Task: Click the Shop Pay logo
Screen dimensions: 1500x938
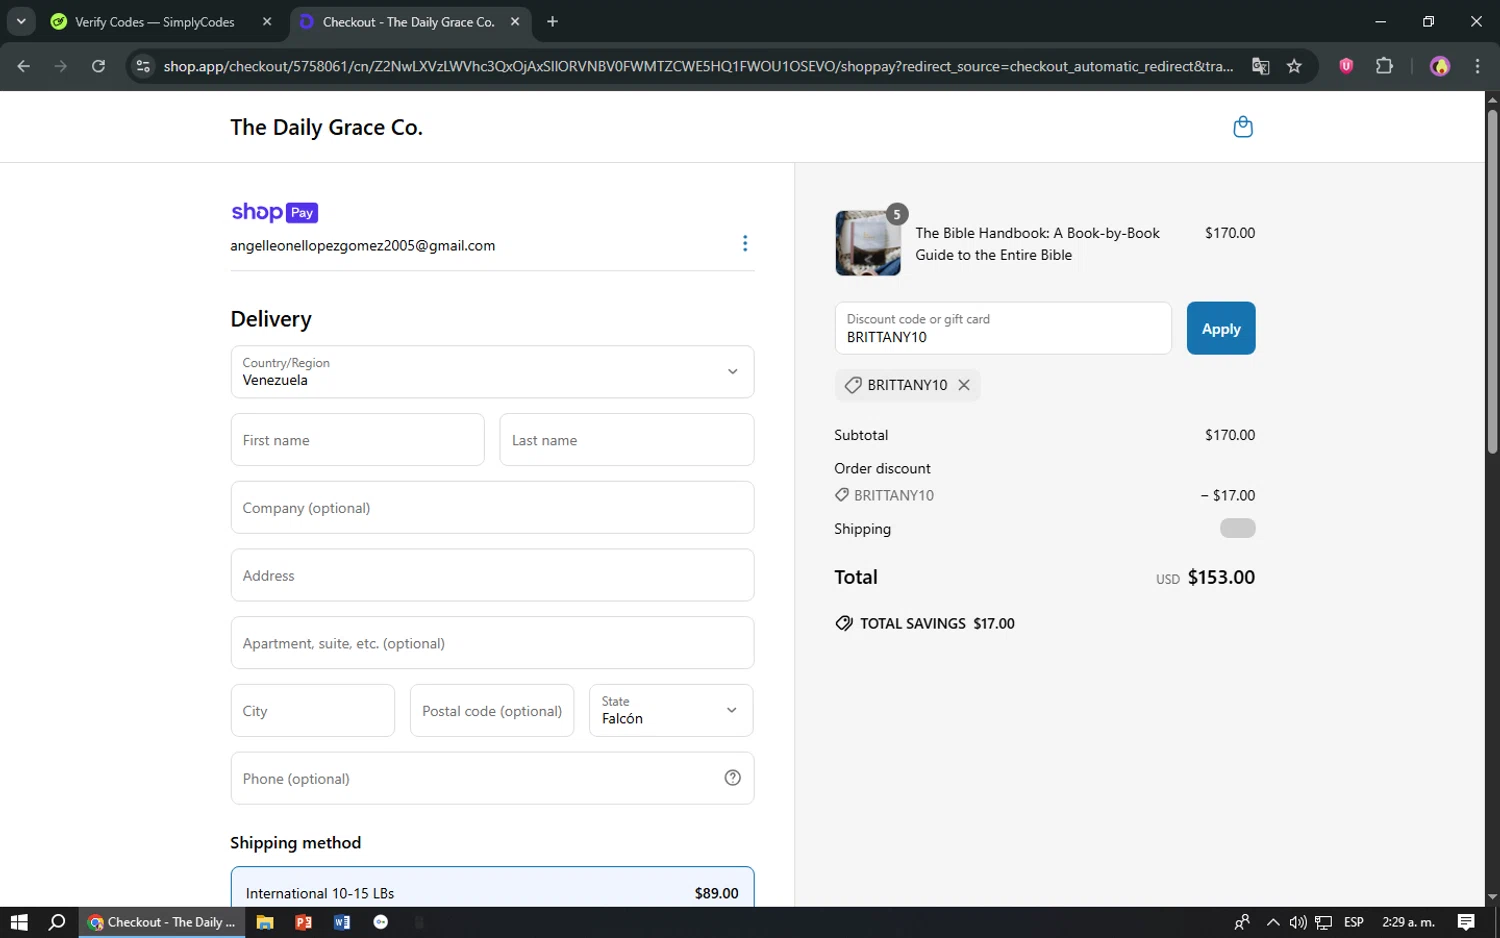Action: [x=274, y=212]
